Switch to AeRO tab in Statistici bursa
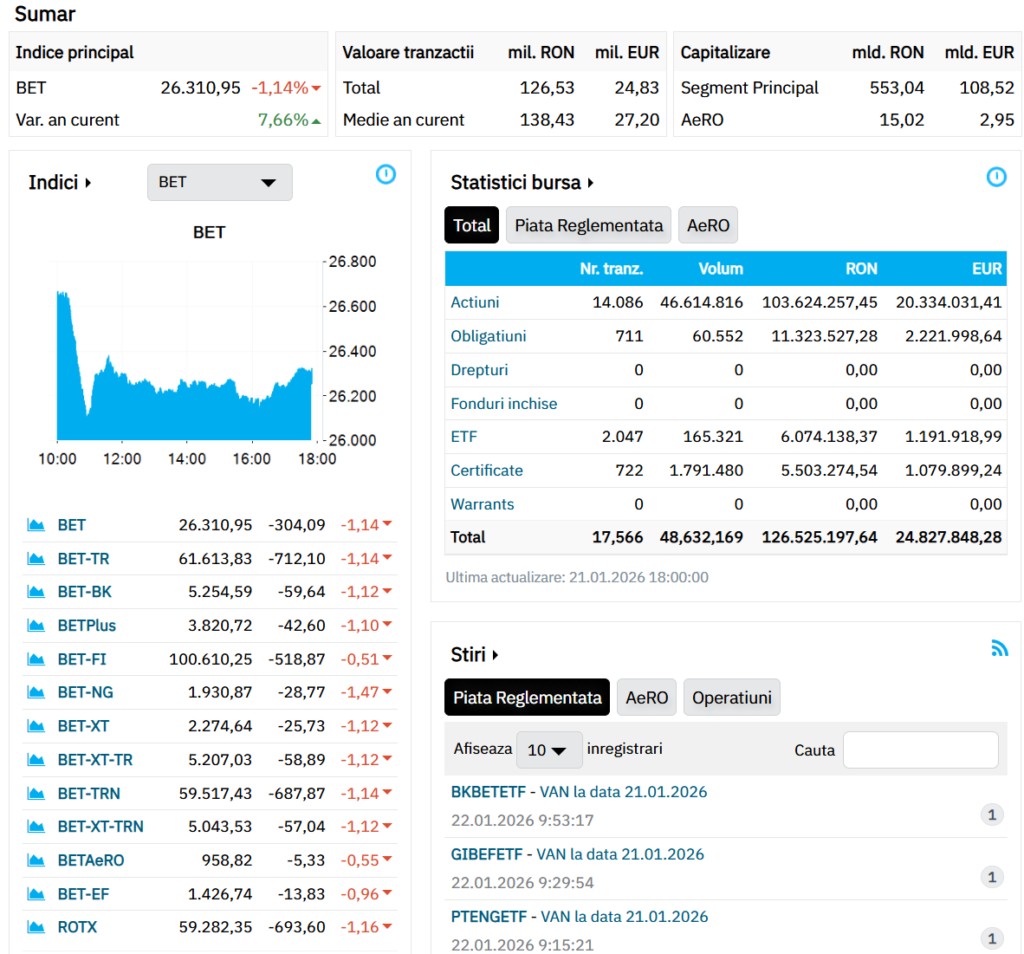This screenshot has width=1024, height=954. click(708, 226)
